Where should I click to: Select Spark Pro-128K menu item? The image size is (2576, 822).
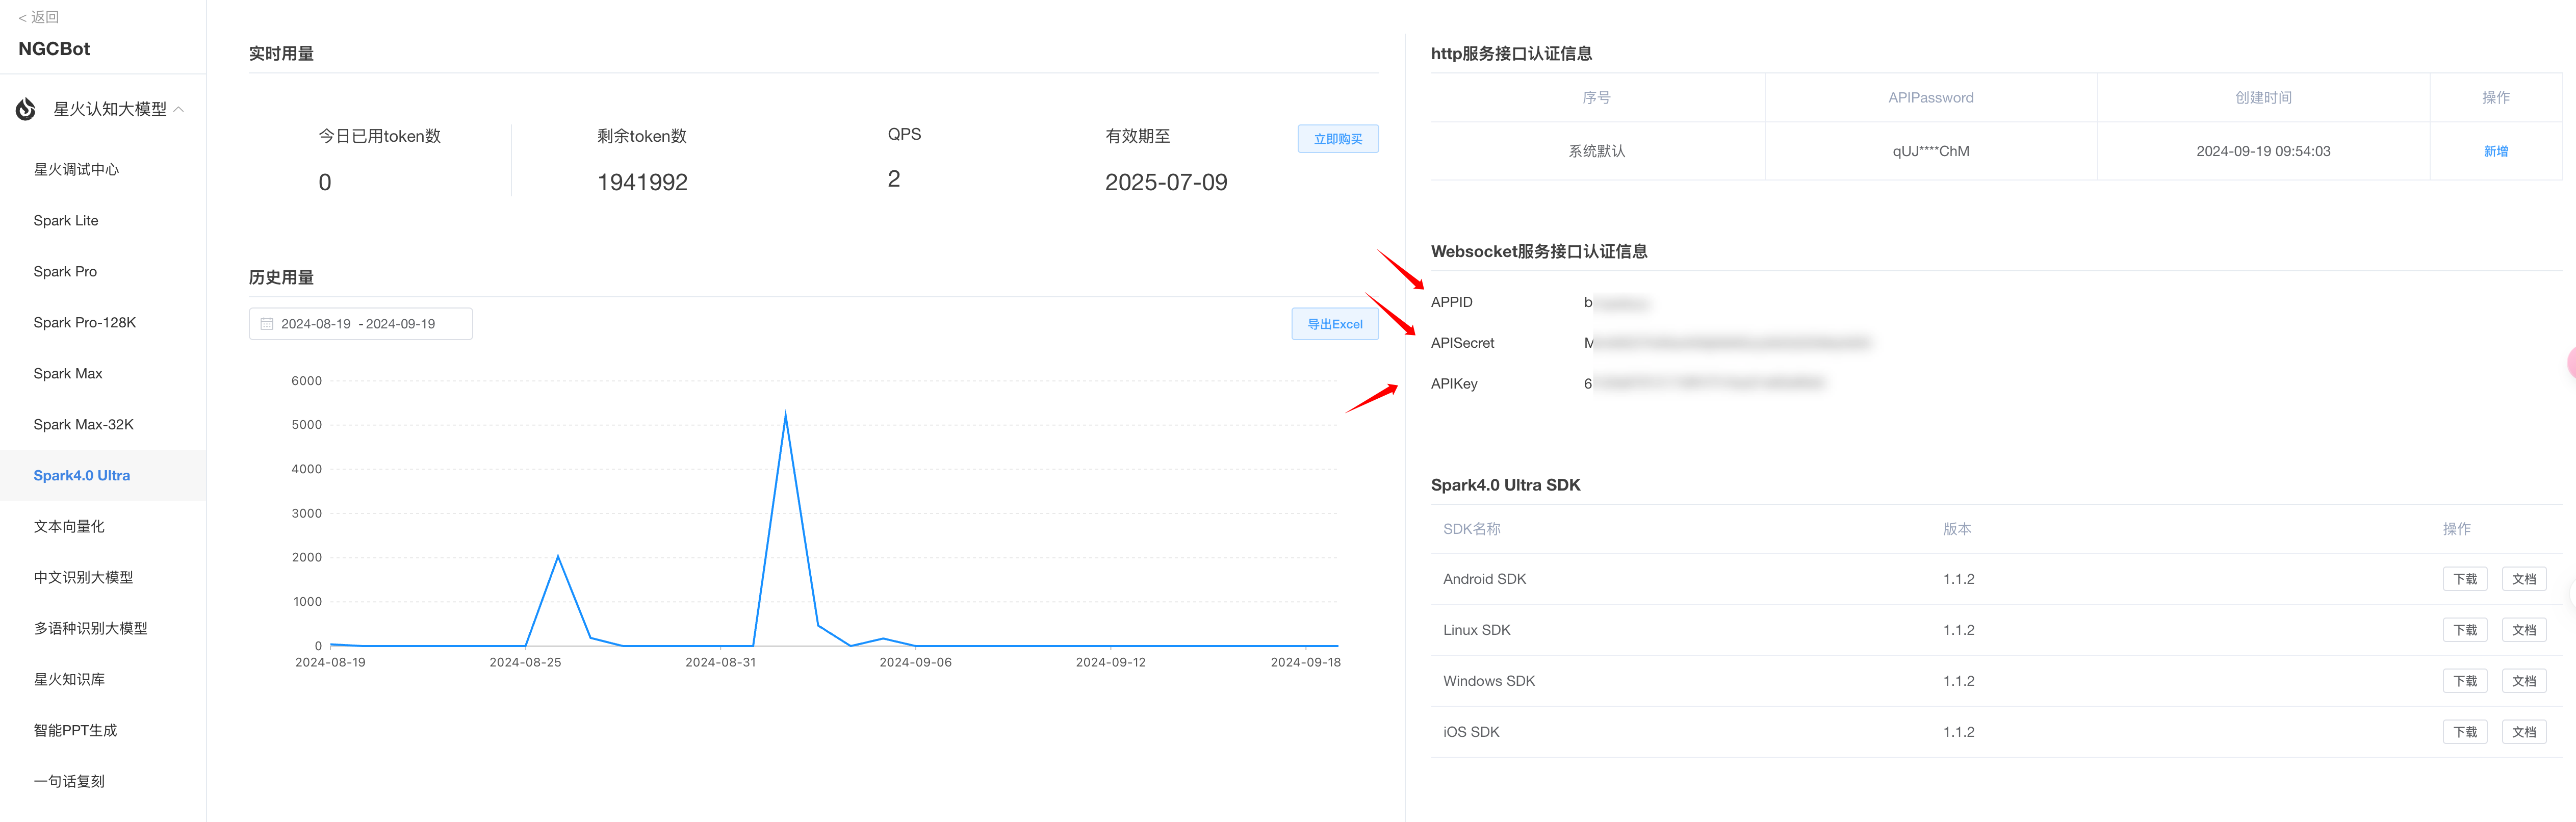[x=85, y=322]
